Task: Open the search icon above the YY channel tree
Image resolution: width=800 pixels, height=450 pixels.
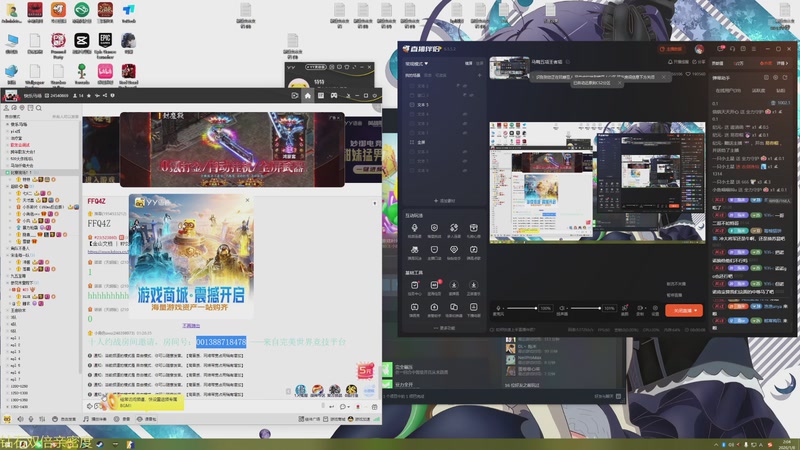Action: [39, 108]
